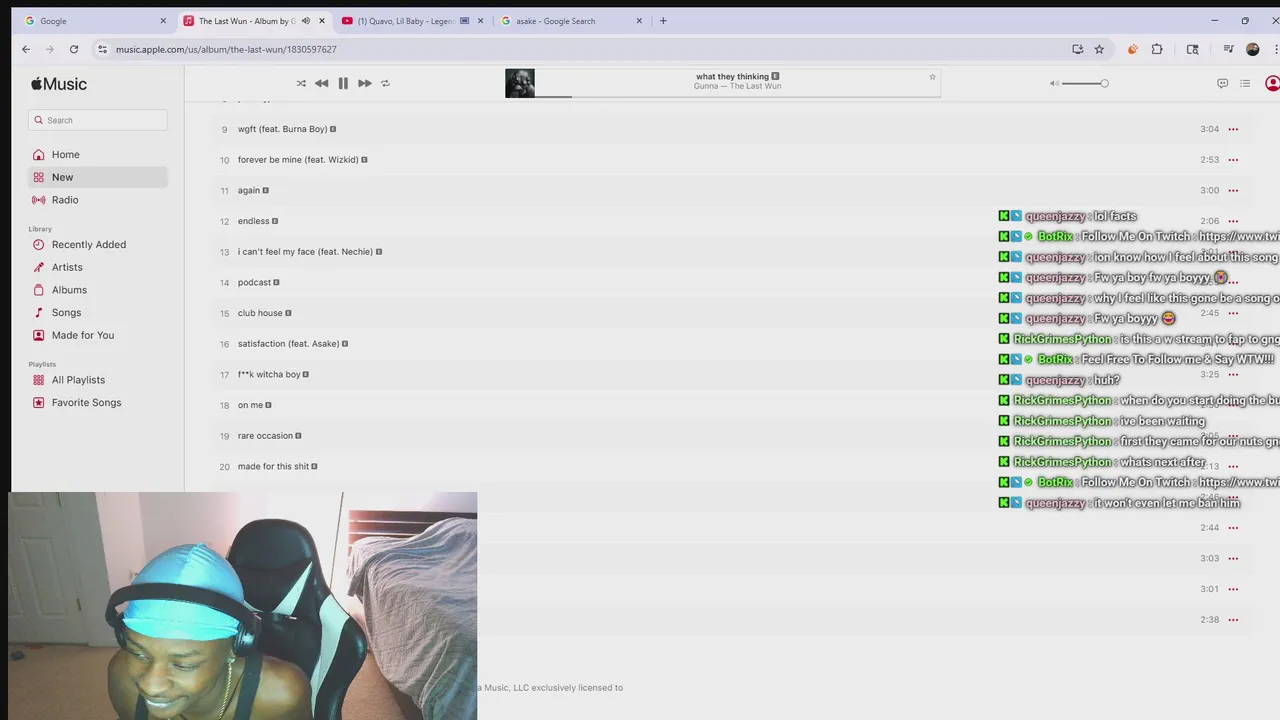This screenshot has height=720, width=1280.
Task: Go back in browser history
Action: (26, 49)
